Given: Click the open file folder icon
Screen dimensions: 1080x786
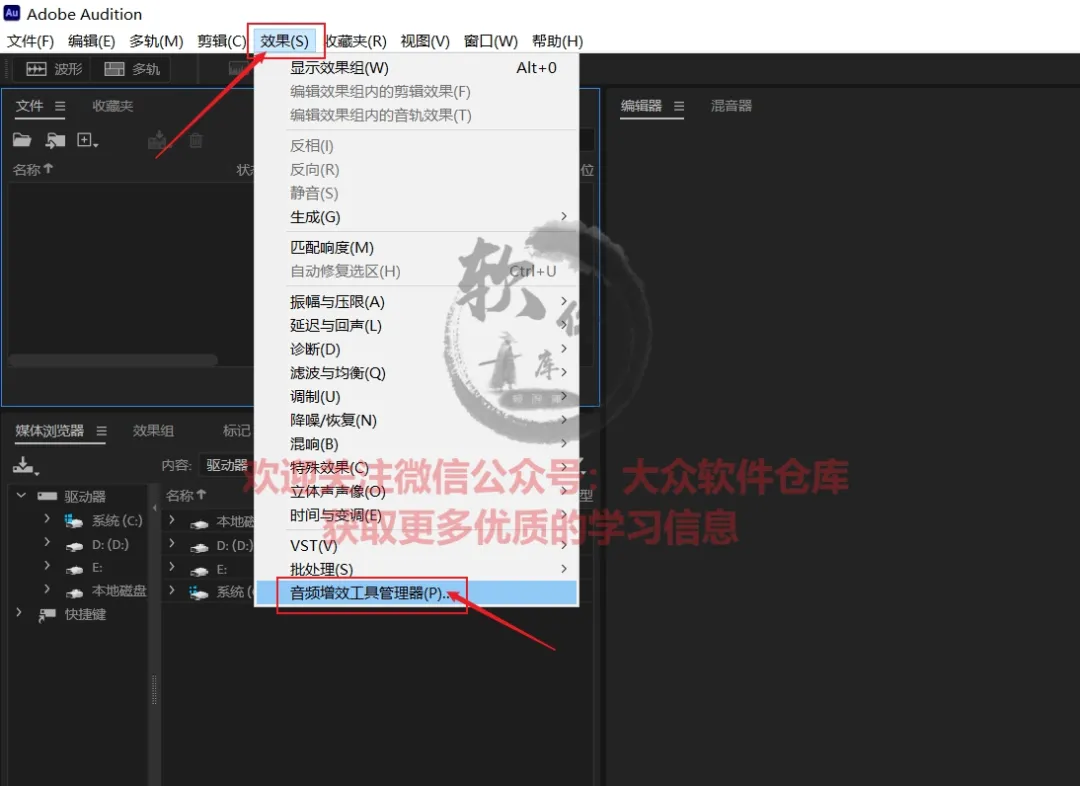Looking at the screenshot, I should click(22, 141).
